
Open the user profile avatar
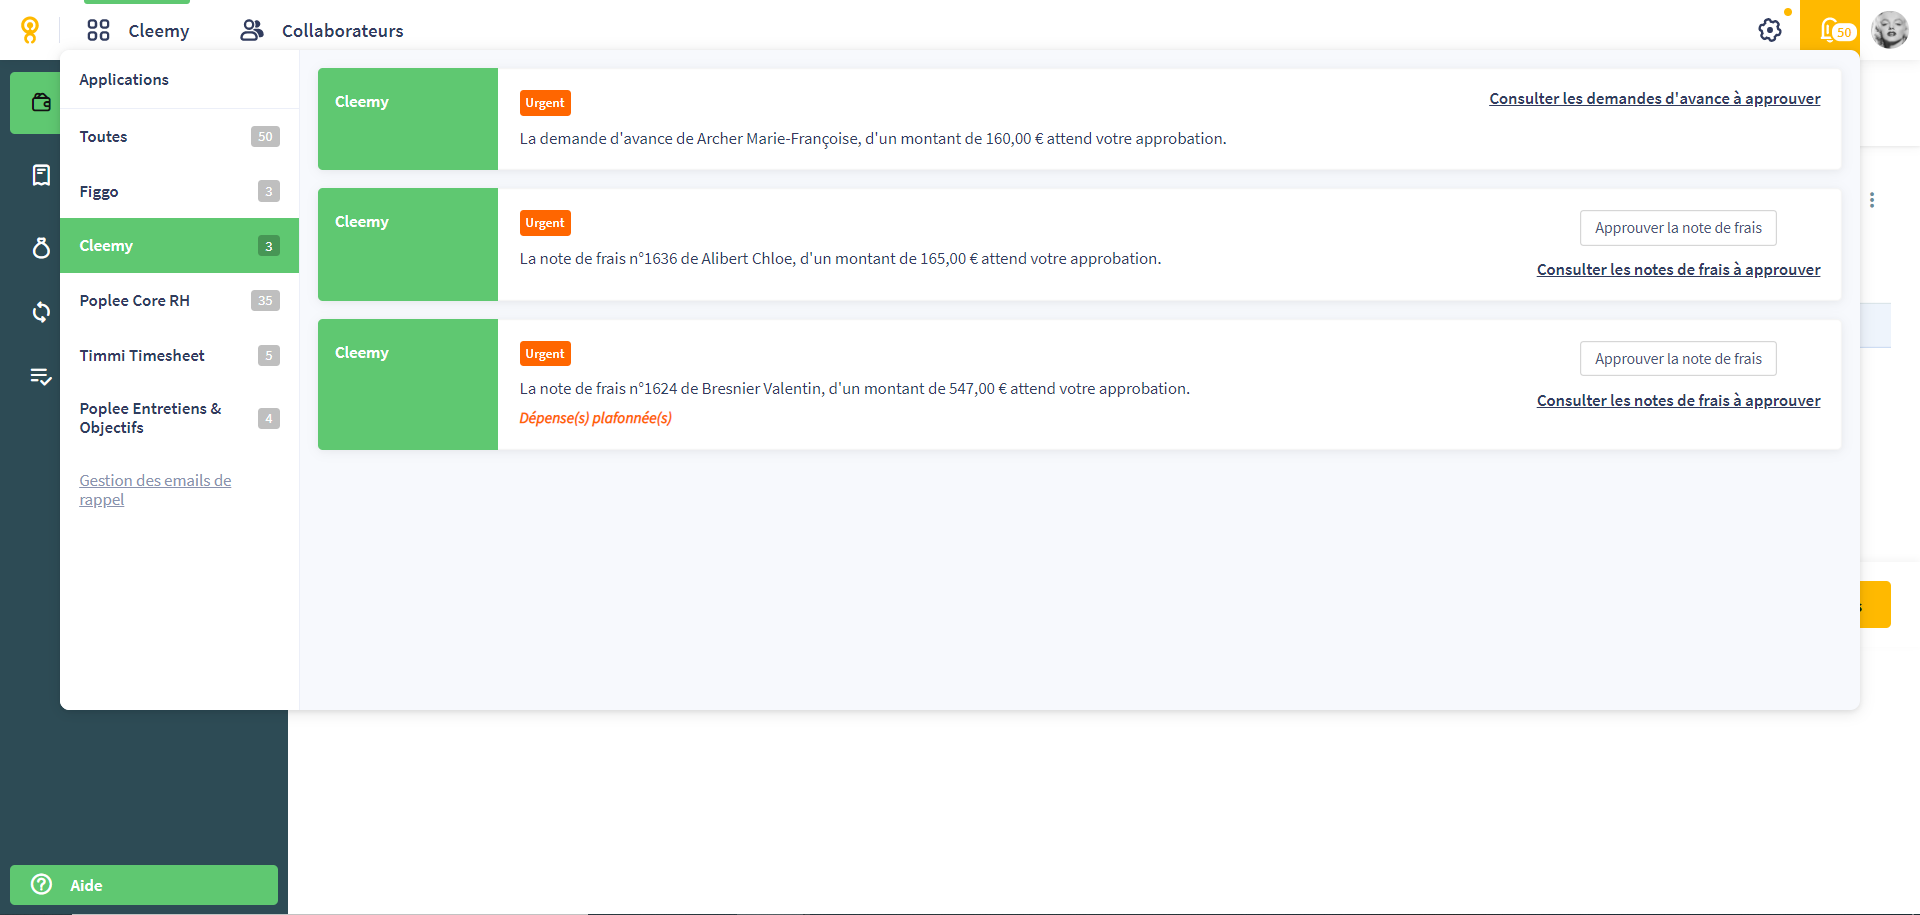[x=1890, y=30]
